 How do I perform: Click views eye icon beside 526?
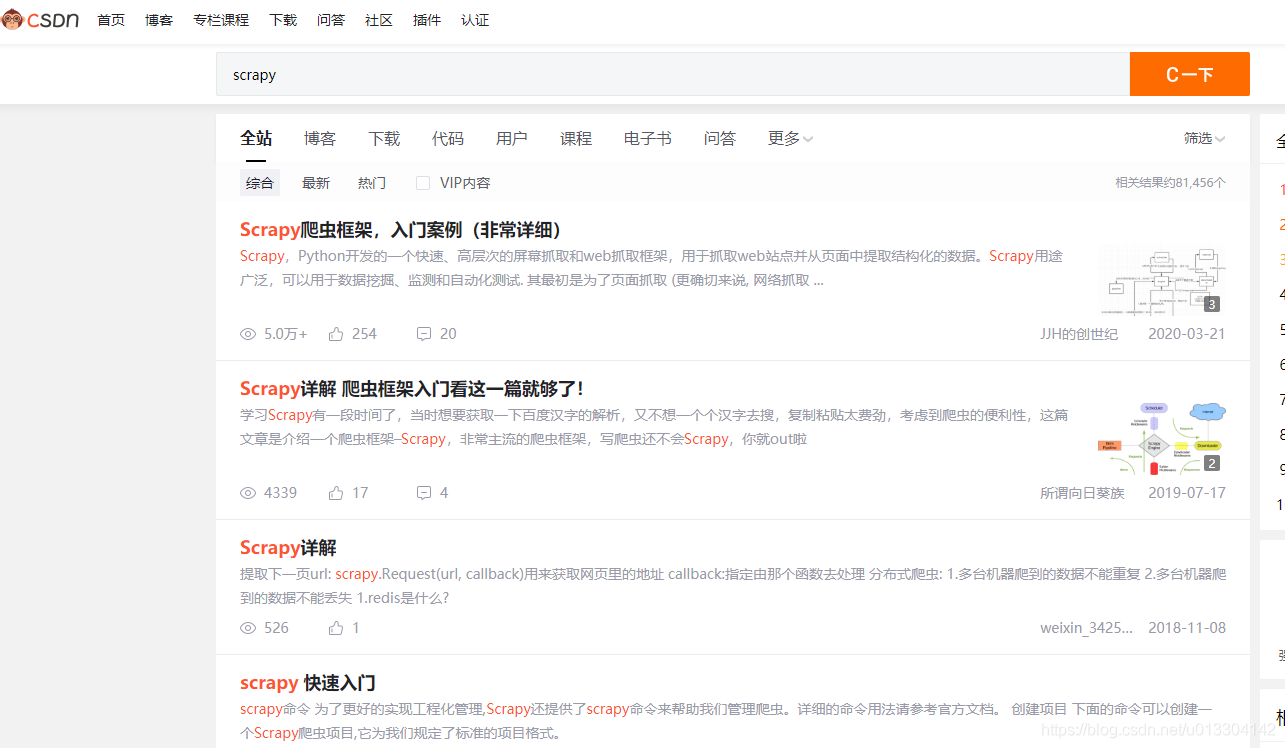point(248,628)
